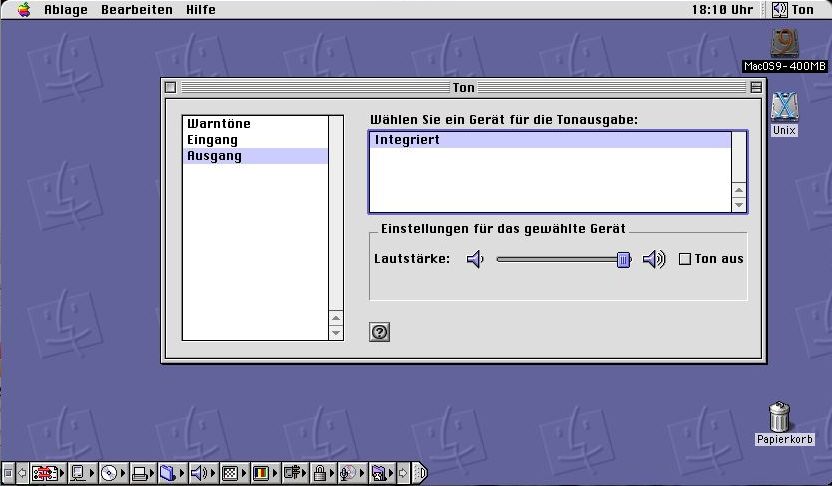Click the down arrow of category list scrollbar
The height and width of the screenshot is (486, 832).
click(336, 333)
